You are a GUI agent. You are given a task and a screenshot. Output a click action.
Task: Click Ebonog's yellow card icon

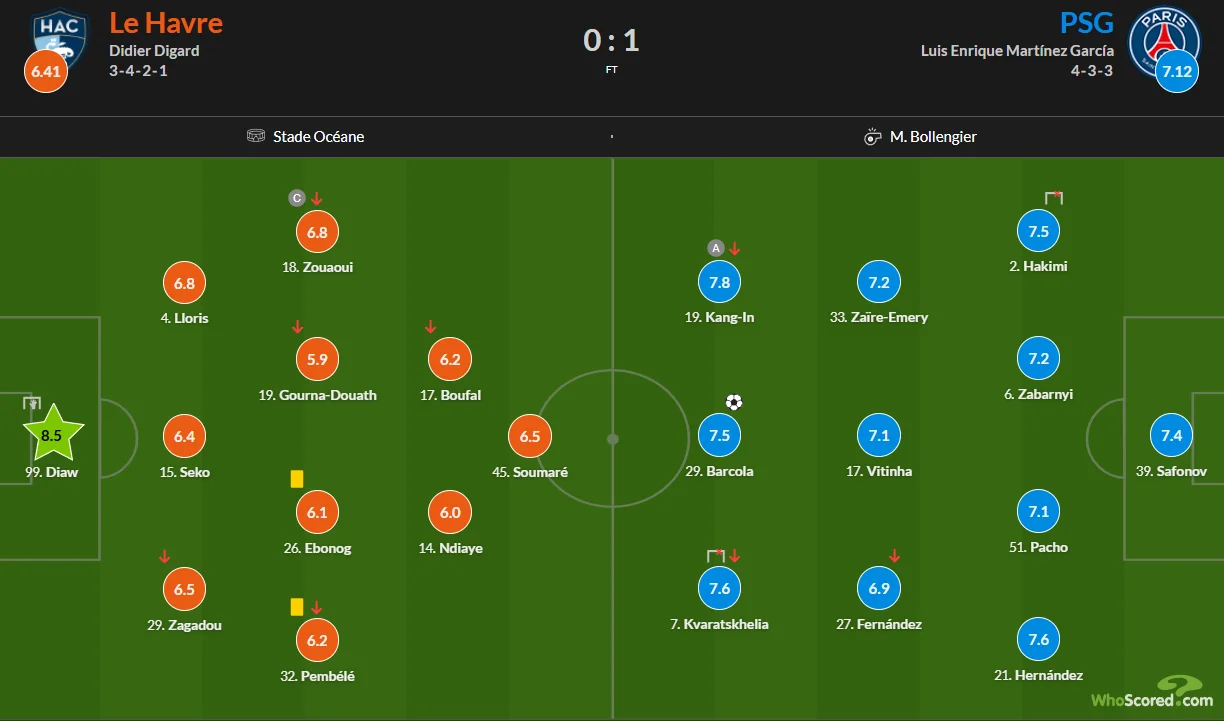coord(297,479)
